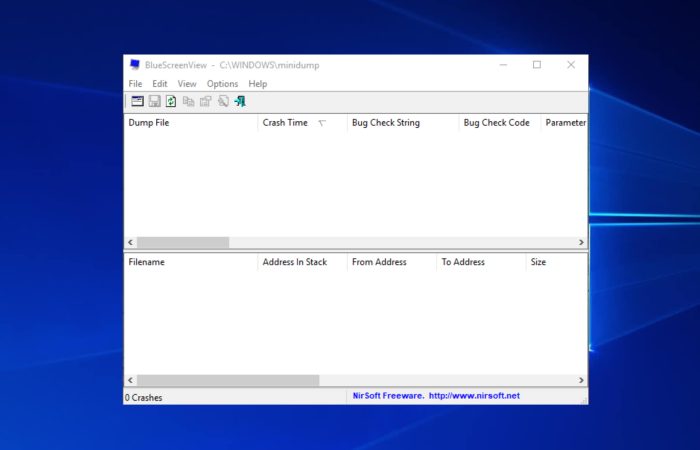The image size is (700, 450).
Task: Click lower pane scrollbar left arrow
Action: [x=130, y=380]
